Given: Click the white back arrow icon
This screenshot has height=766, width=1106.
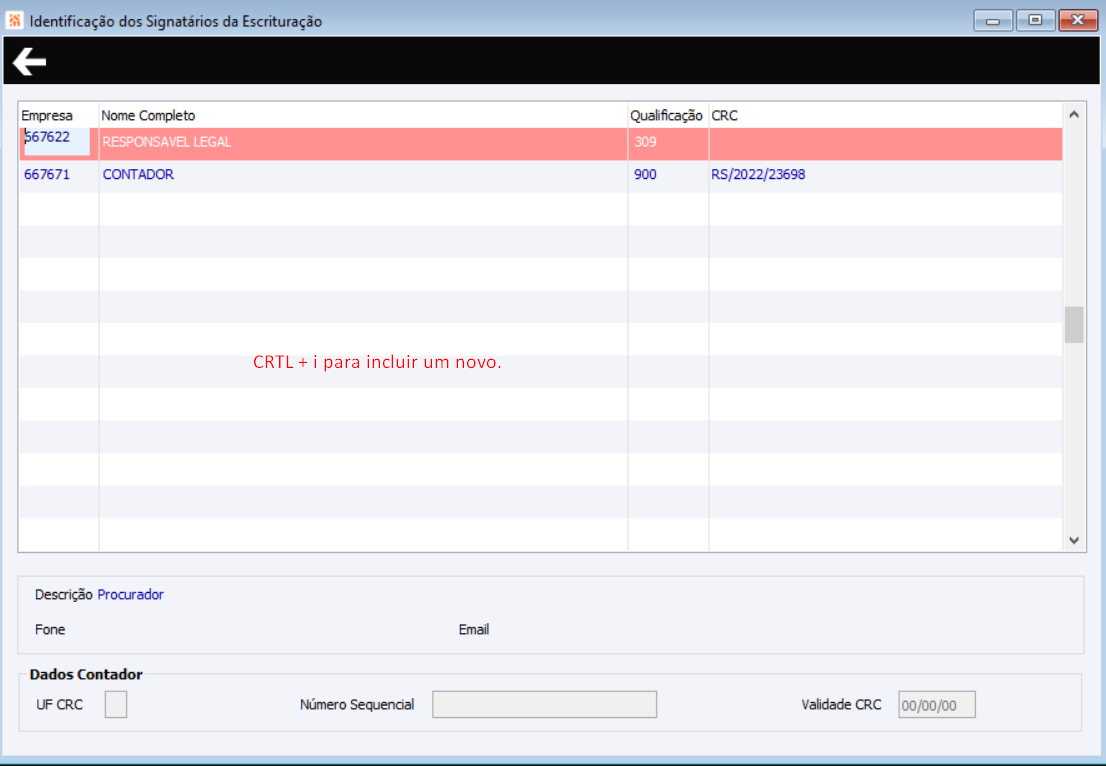Looking at the screenshot, I should [30, 61].
